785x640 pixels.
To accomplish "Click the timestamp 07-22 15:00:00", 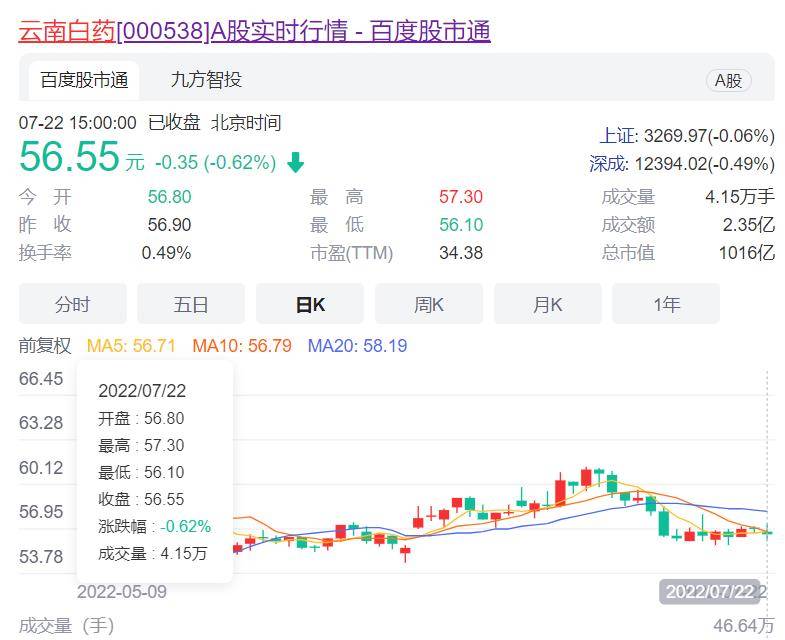I will [78, 123].
